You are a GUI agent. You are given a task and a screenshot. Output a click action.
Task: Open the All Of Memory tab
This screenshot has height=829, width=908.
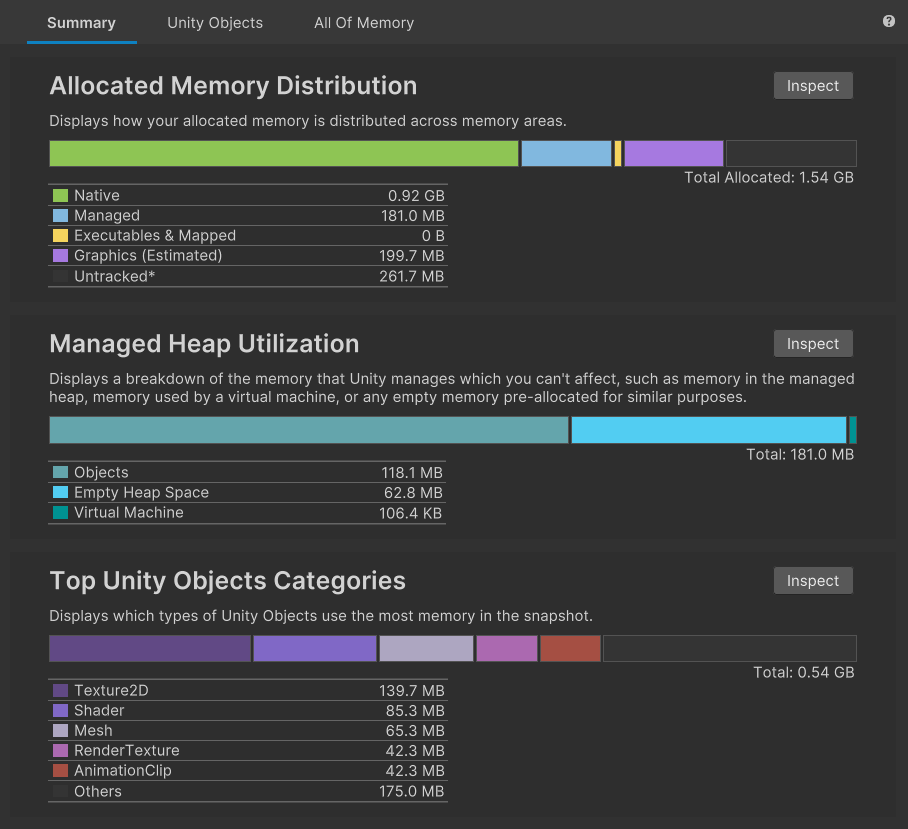click(364, 22)
